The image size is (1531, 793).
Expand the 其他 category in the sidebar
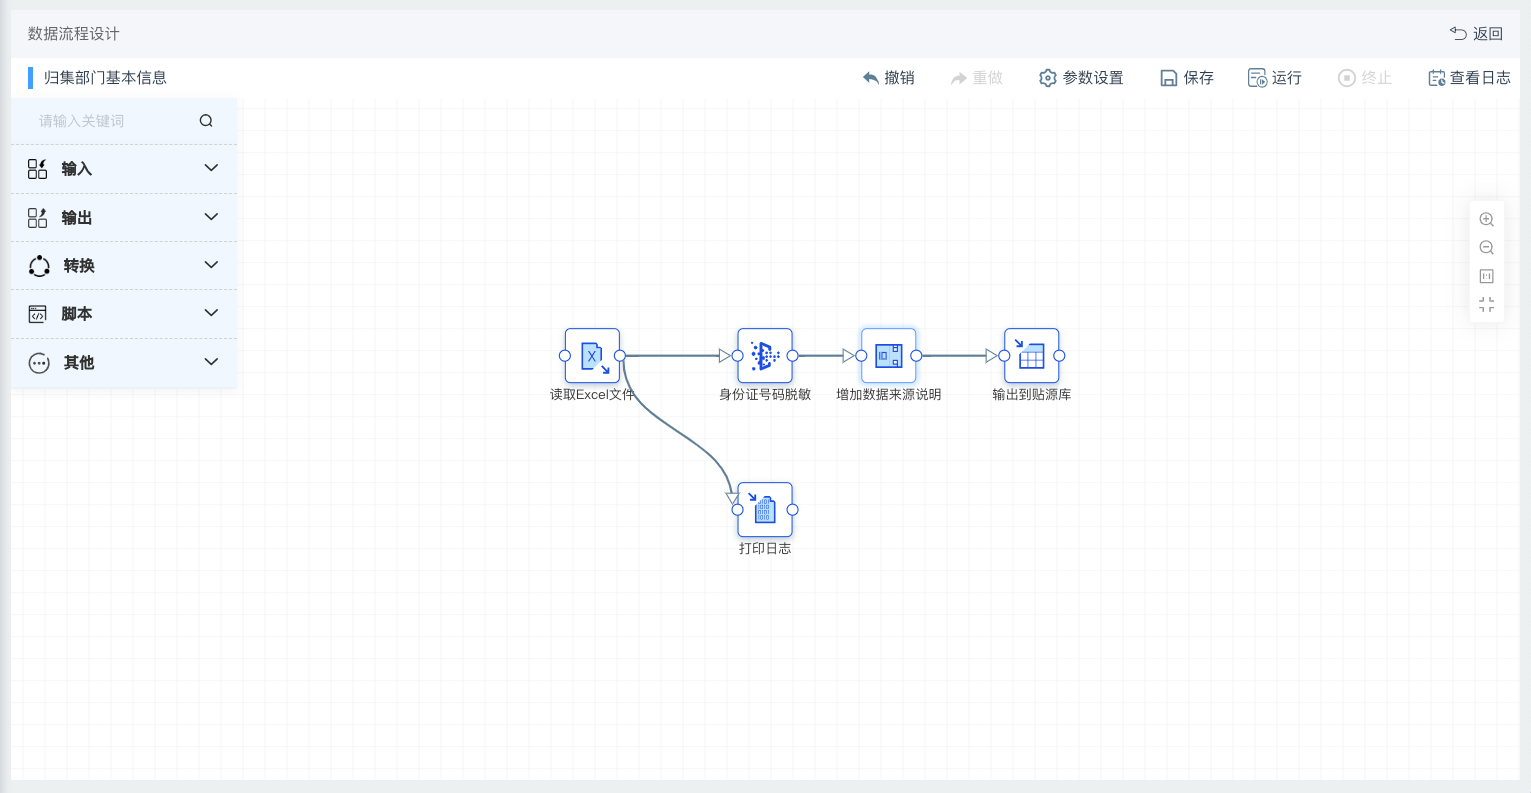pyautogui.click(x=123, y=362)
